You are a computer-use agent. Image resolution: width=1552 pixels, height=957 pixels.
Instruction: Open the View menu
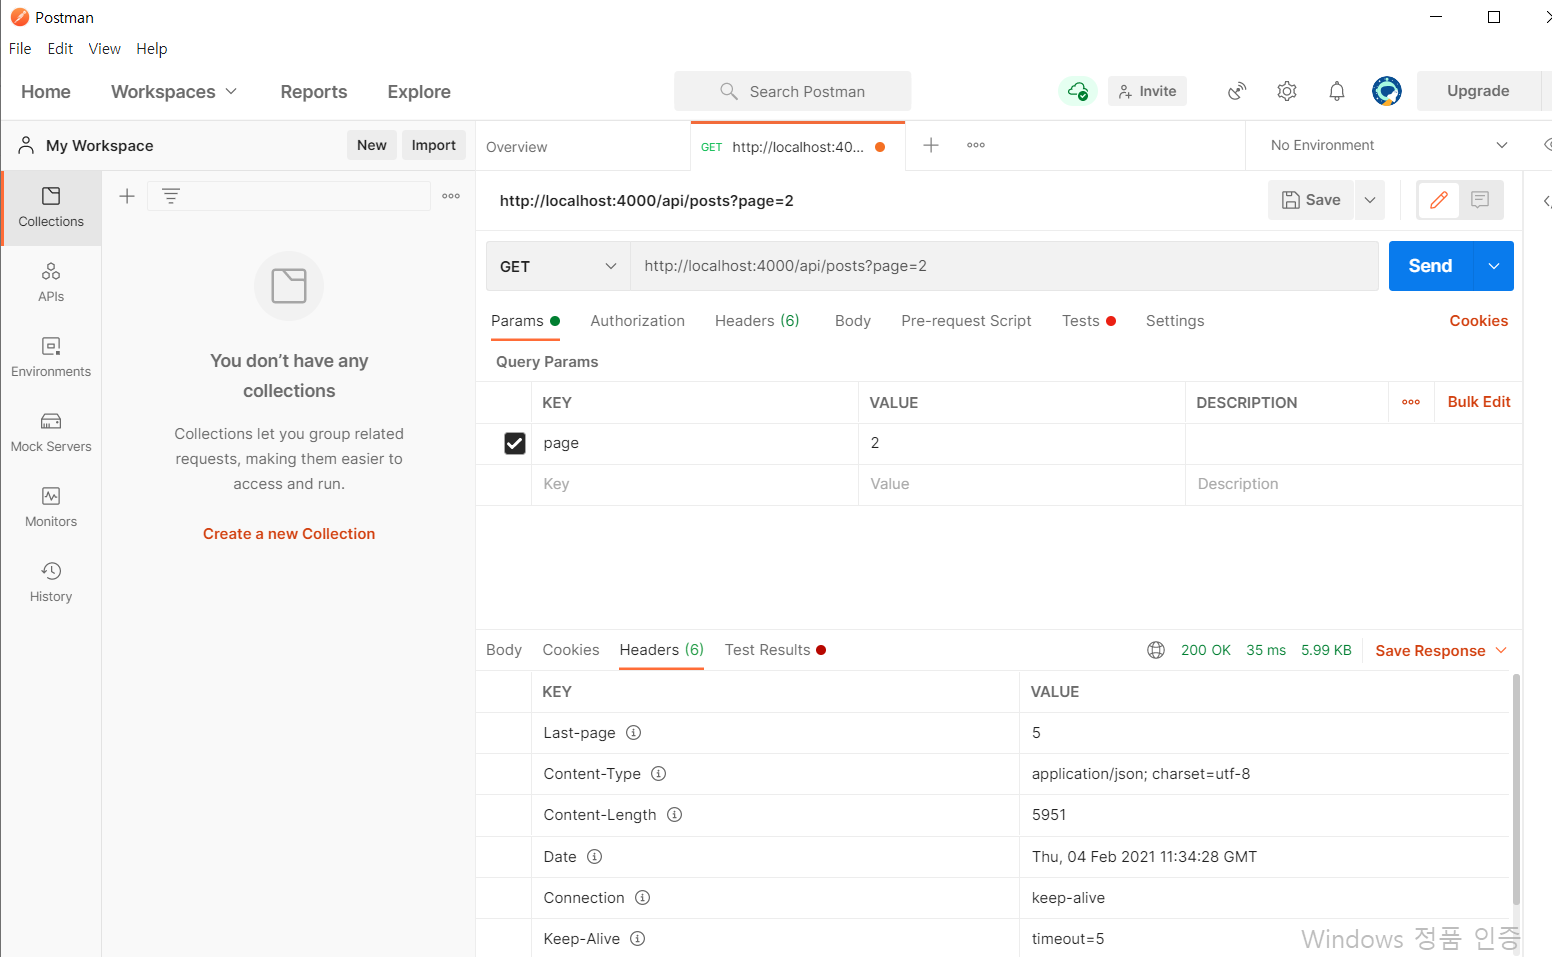[104, 48]
